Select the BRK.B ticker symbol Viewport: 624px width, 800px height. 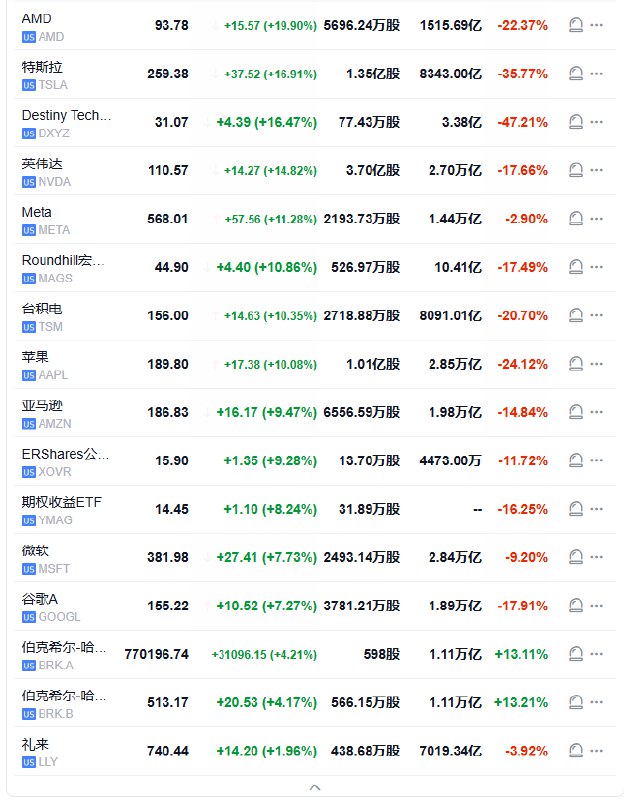point(56,713)
